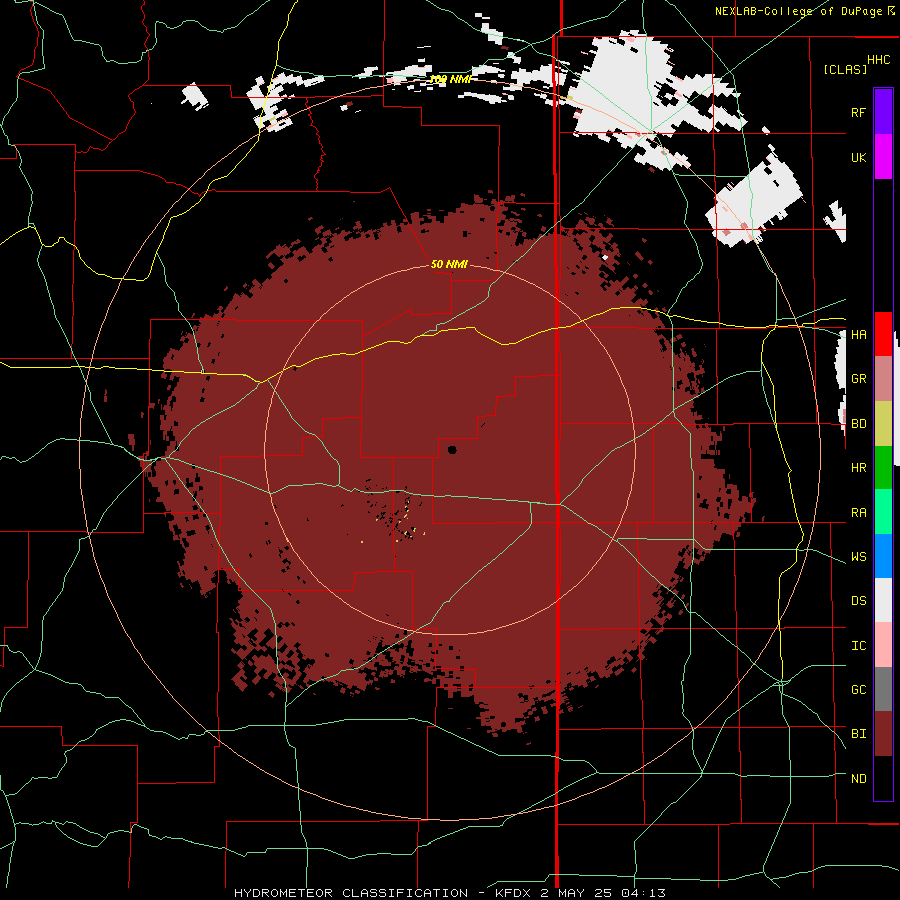900x900 pixels.
Task: Click the GC gray legend swatch
Action: tap(883, 689)
